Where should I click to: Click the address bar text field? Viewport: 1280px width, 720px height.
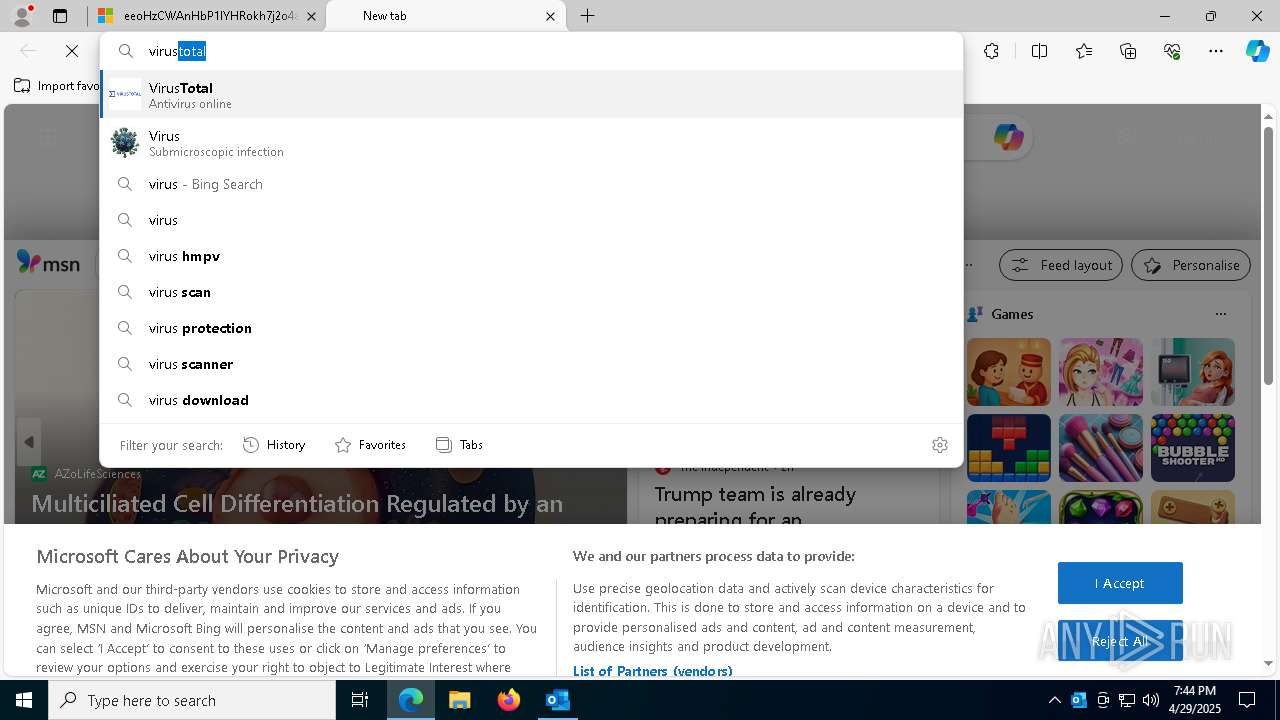(531, 51)
